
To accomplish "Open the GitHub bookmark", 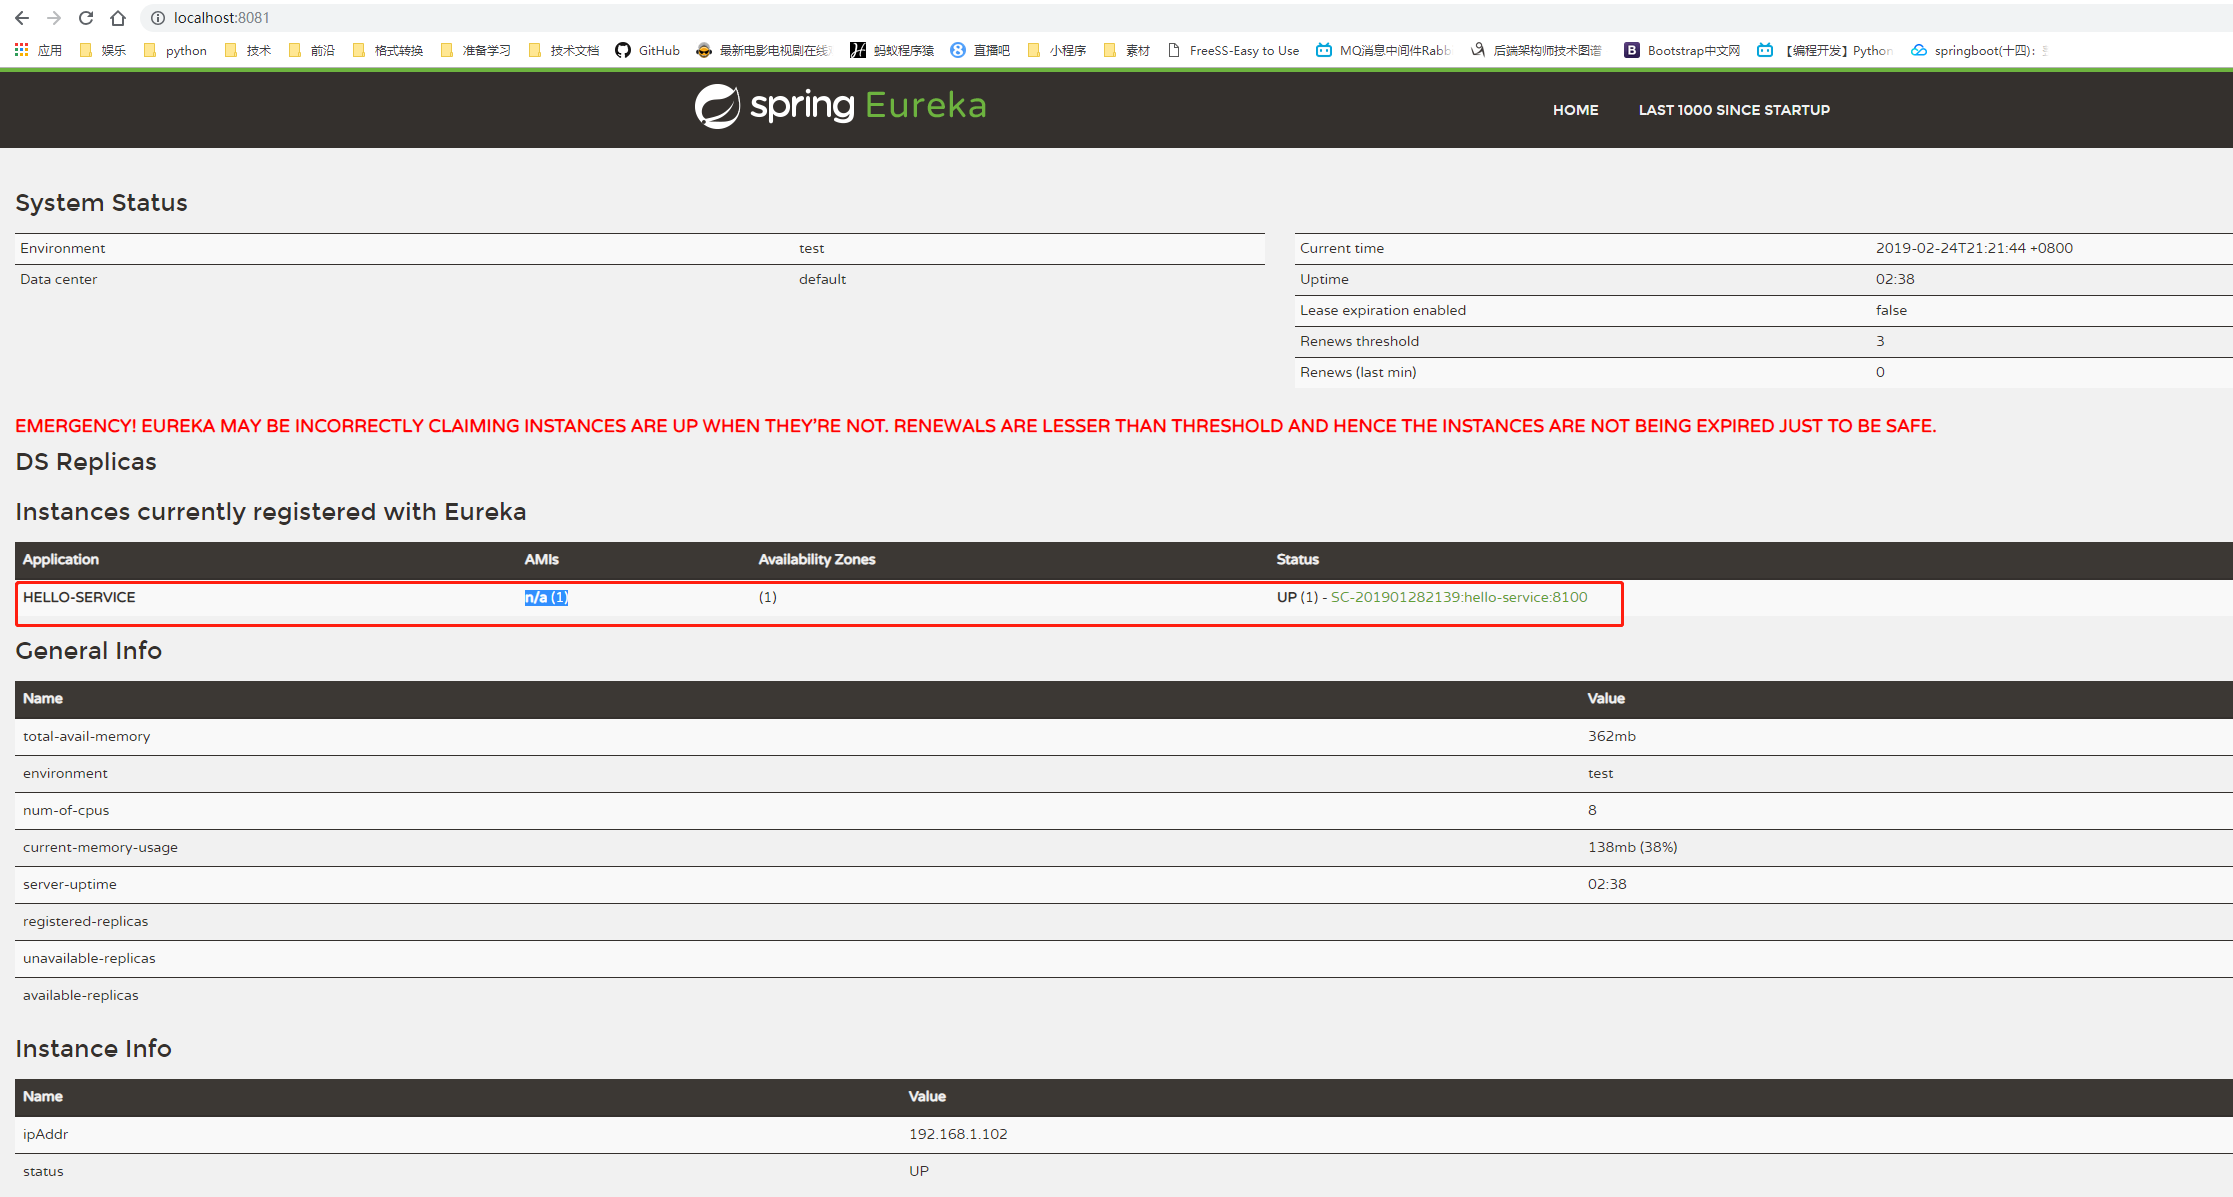I will pyautogui.click(x=647, y=50).
